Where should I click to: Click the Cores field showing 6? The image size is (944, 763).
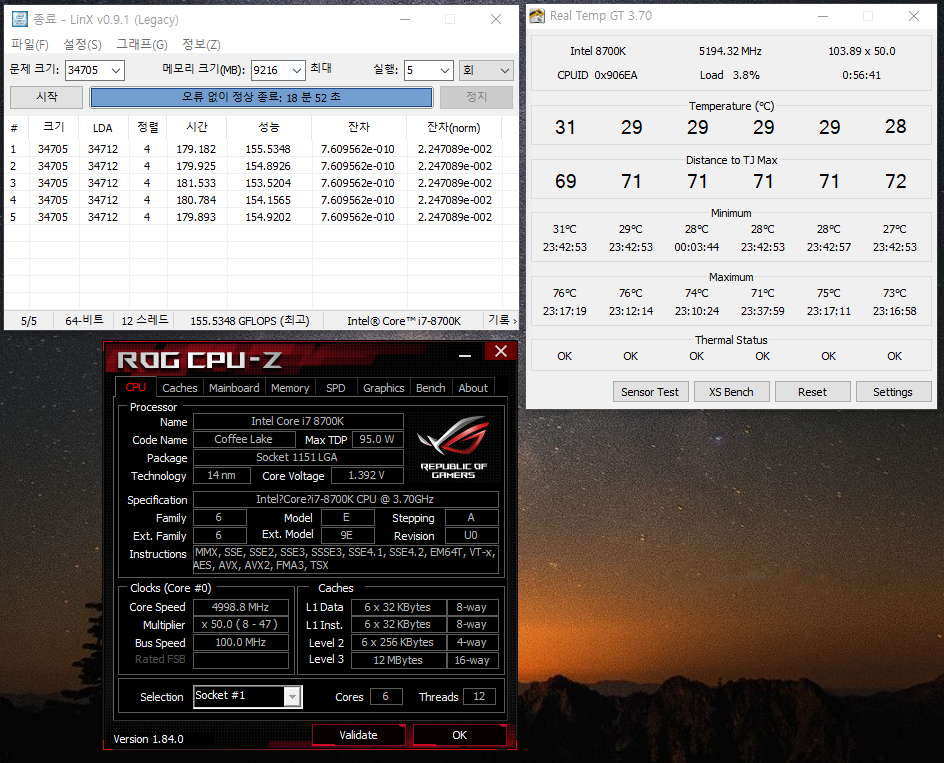pyautogui.click(x=385, y=696)
